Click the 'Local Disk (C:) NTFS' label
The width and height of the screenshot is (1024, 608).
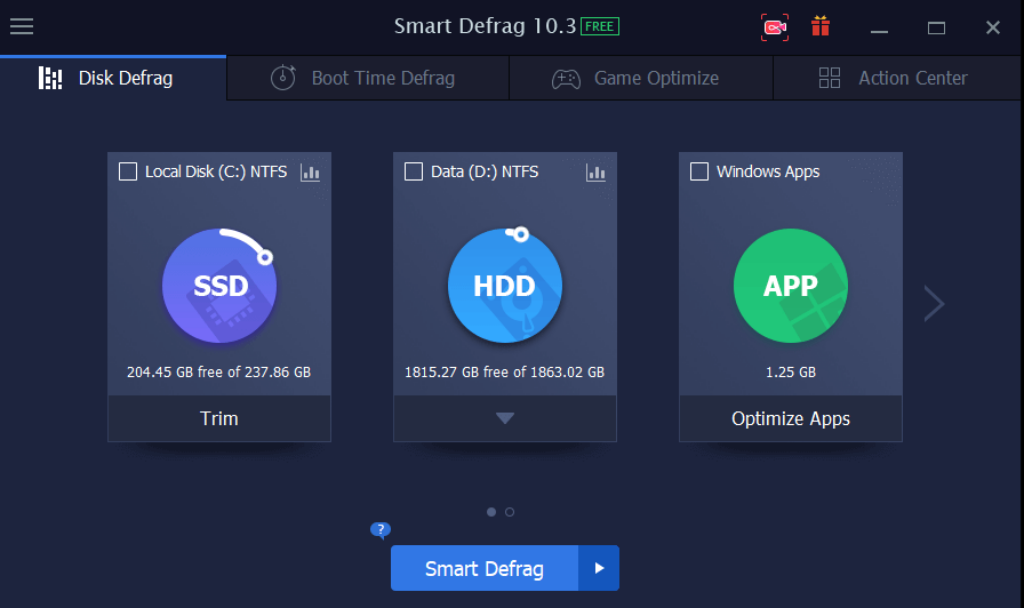point(216,172)
